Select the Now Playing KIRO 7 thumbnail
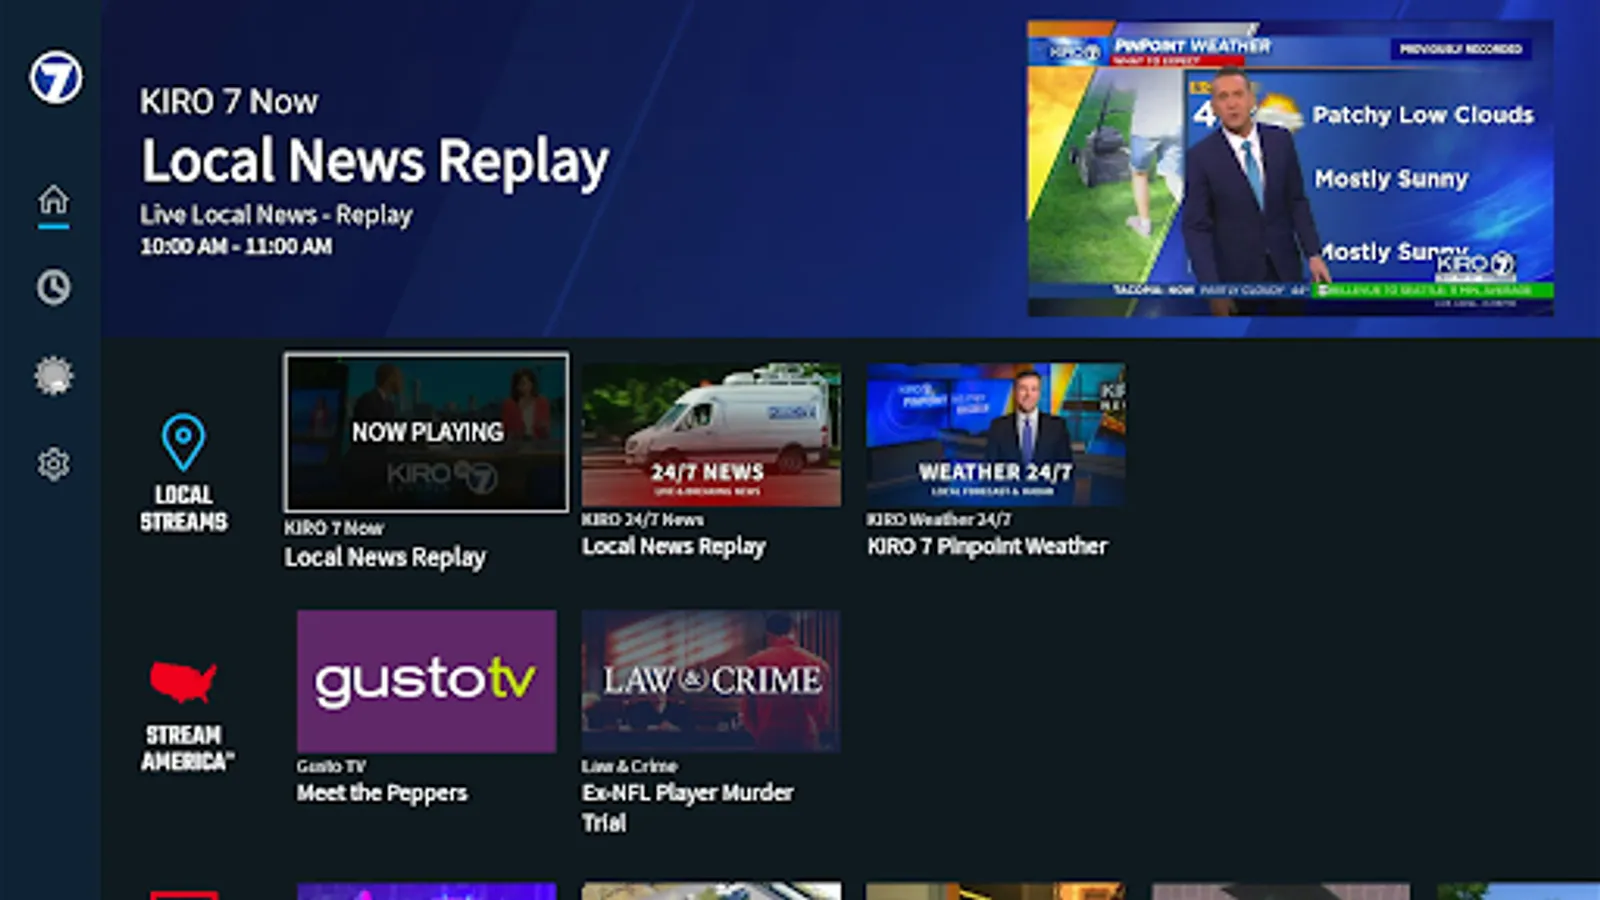This screenshot has height=900, width=1600. pyautogui.click(x=427, y=432)
